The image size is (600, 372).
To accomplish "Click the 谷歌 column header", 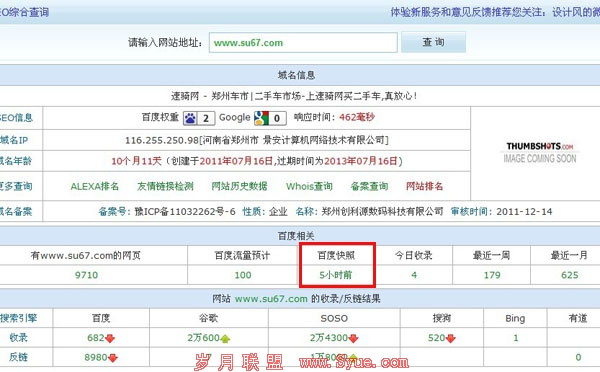I will 209,318.
